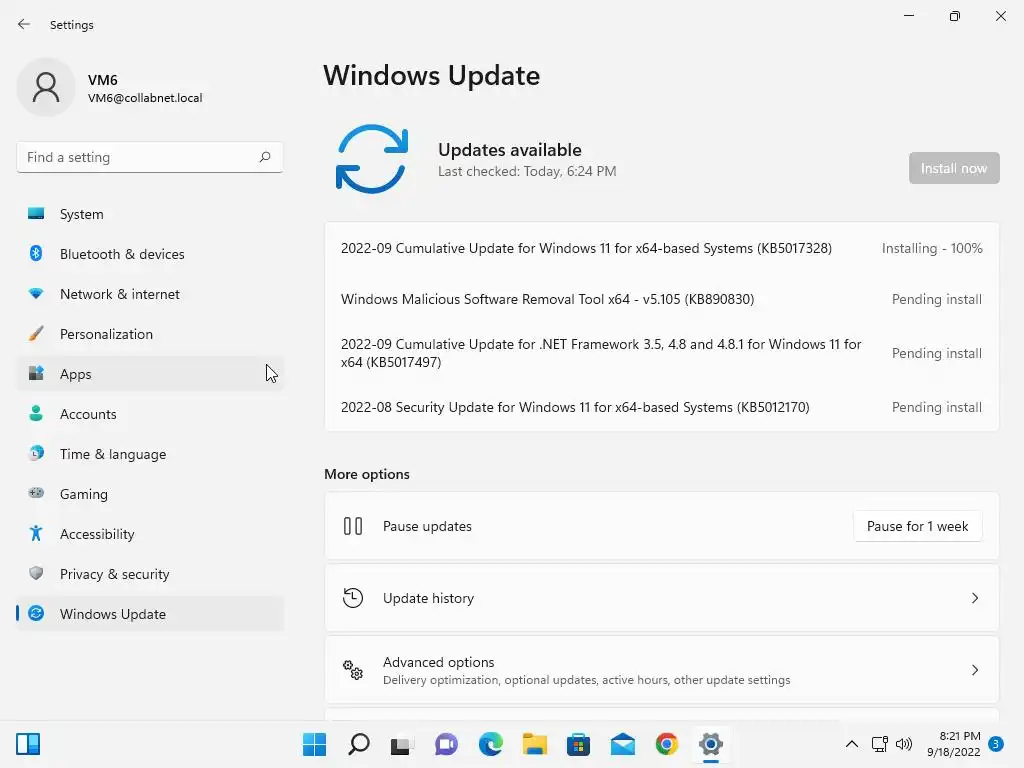Viewport: 1024px width, 768px height.
Task: Click the Settings gear in the taskbar
Action: click(x=711, y=744)
